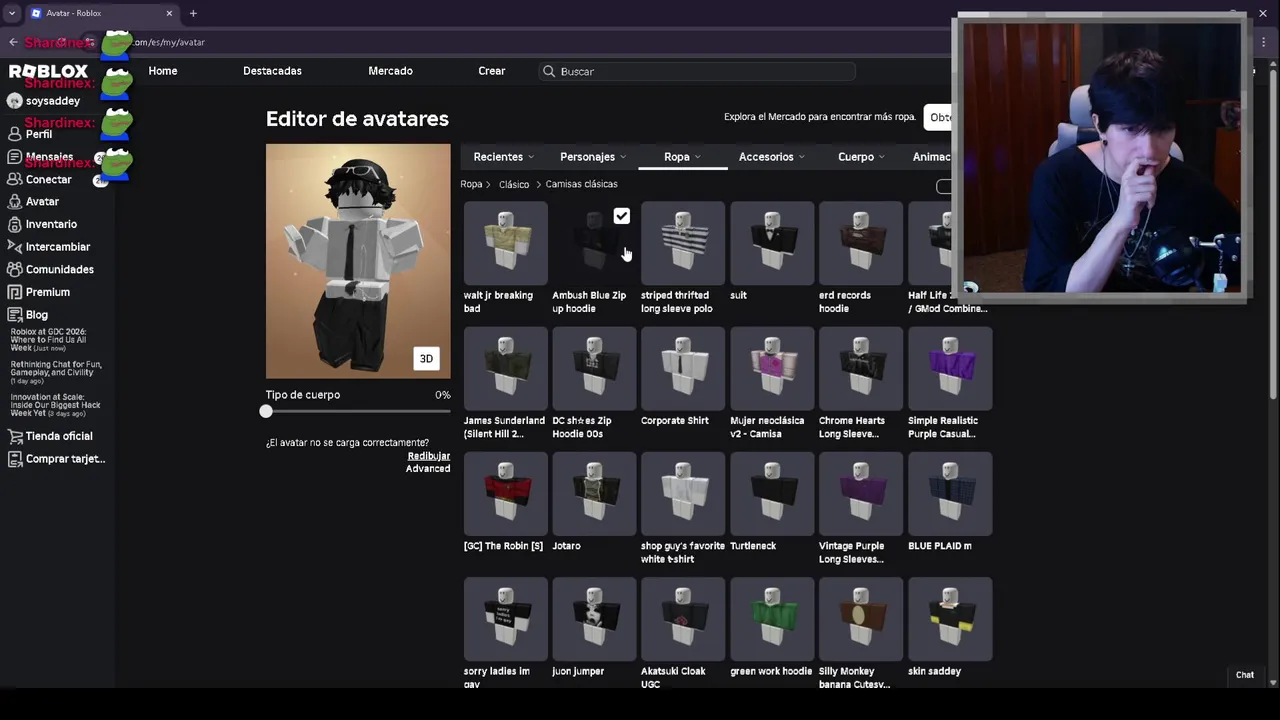Open Crear in the top navigation

(x=491, y=71)
